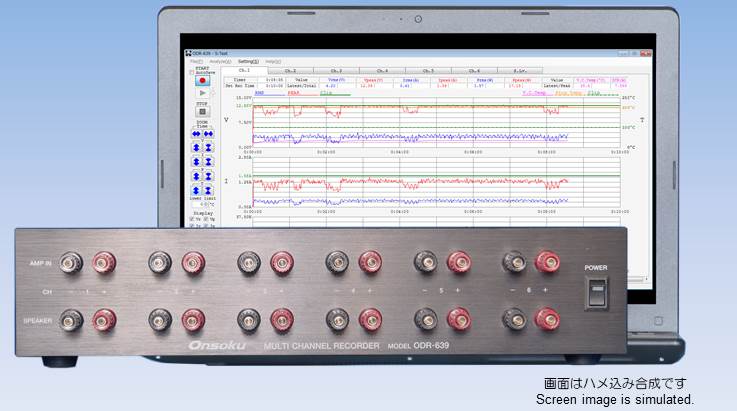
Task: Open the File menu
Action: click(x=196, y=62)
